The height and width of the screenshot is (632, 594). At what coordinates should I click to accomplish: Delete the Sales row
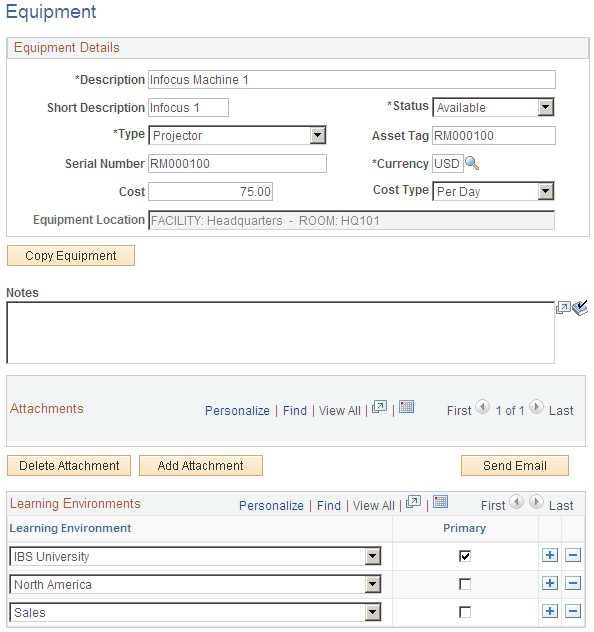tap(573, 611)
